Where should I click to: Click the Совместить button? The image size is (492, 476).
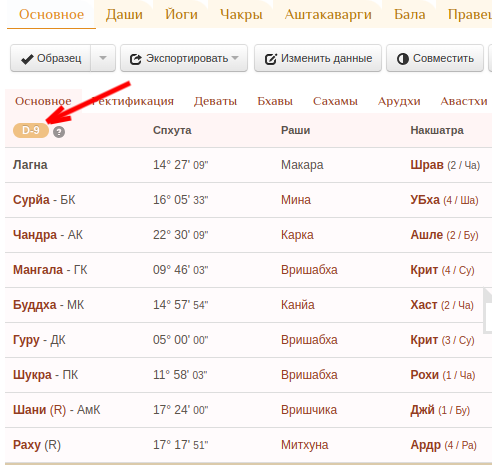tap(435, 58)
